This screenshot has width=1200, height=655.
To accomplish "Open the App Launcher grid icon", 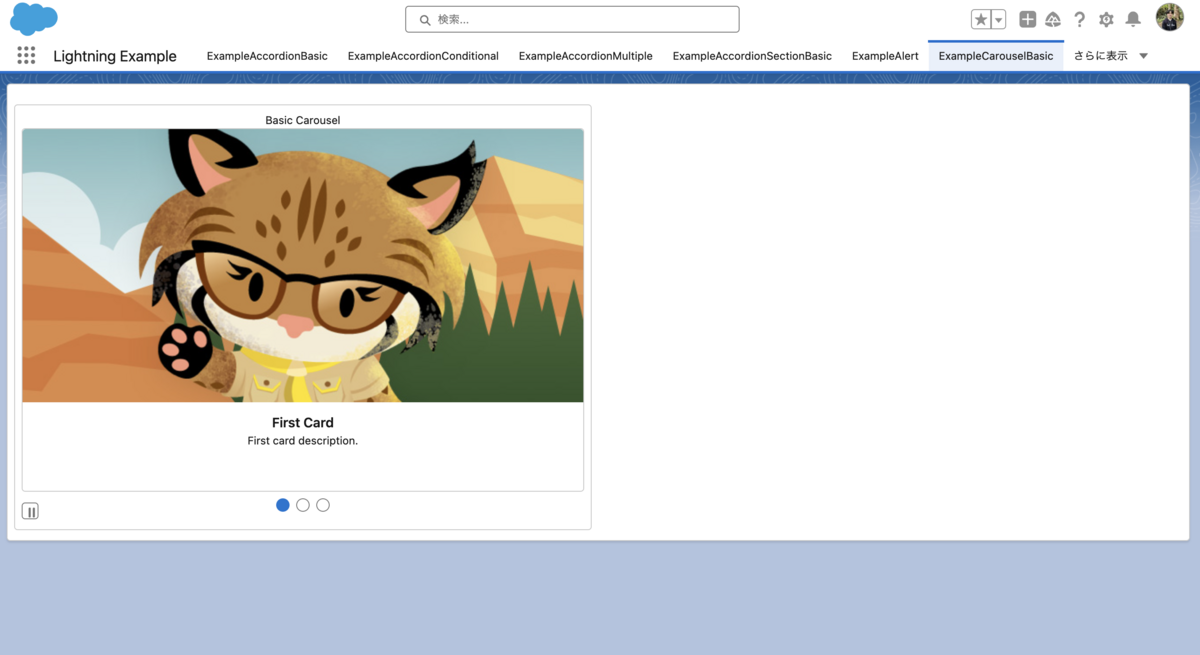I will (x=25, y=55).
